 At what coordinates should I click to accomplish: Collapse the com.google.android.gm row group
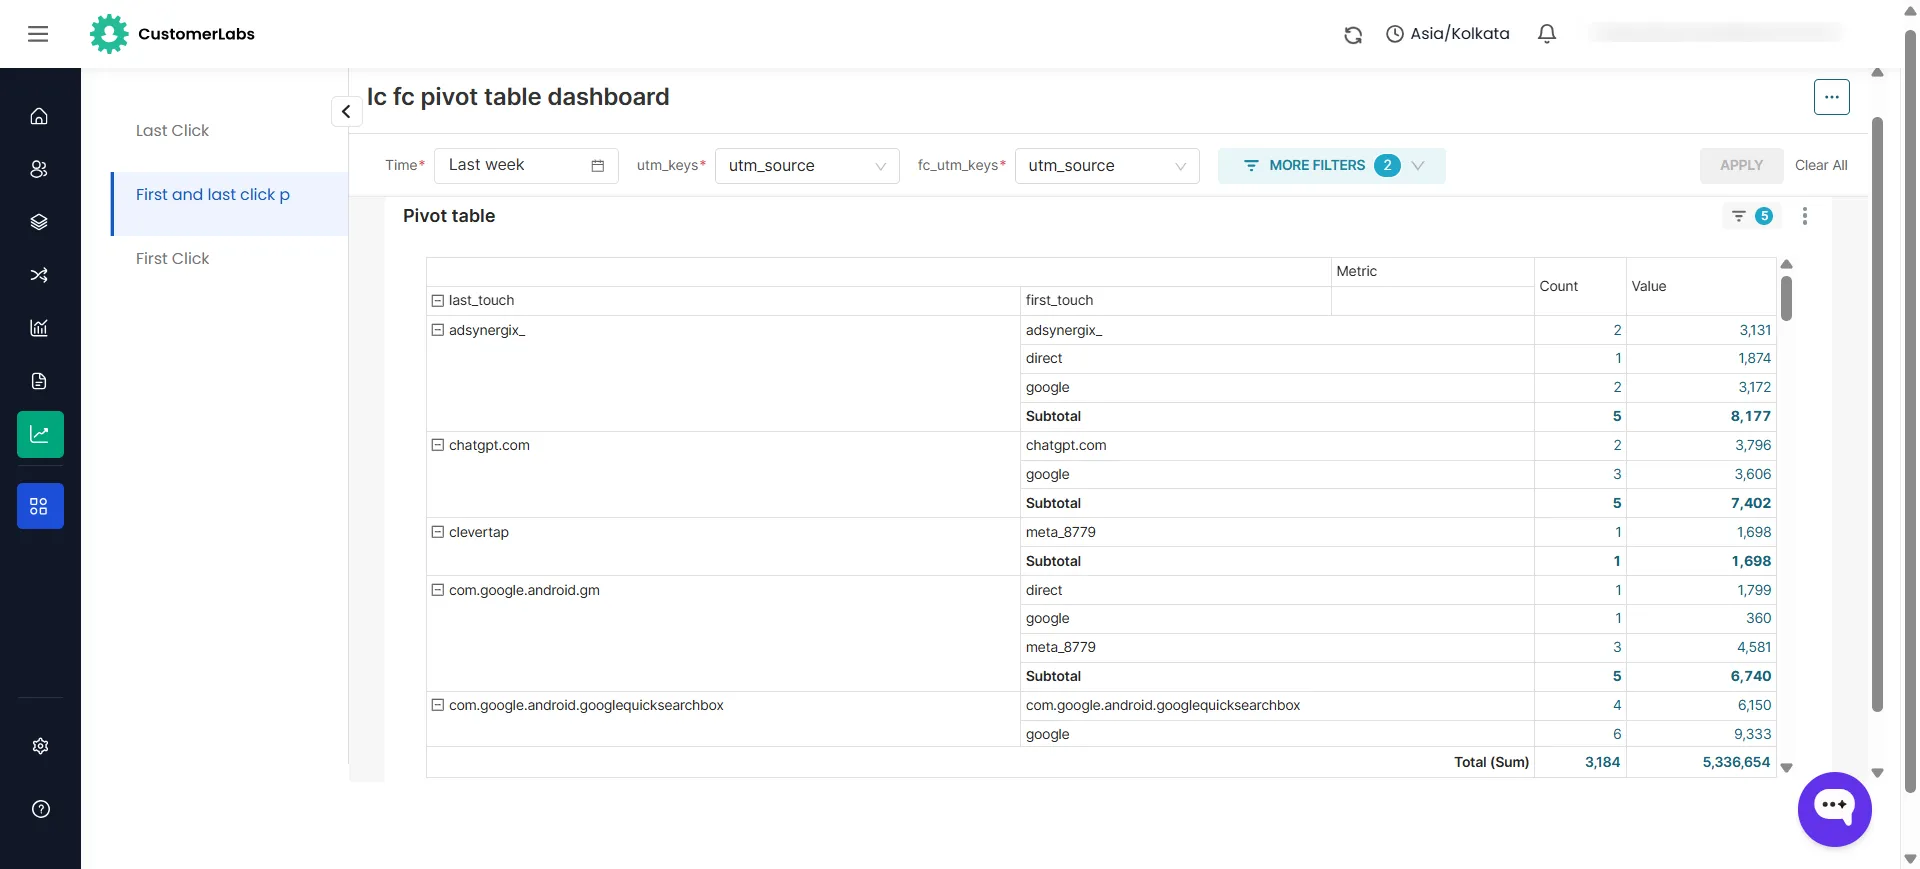click(x=437, y=590)
